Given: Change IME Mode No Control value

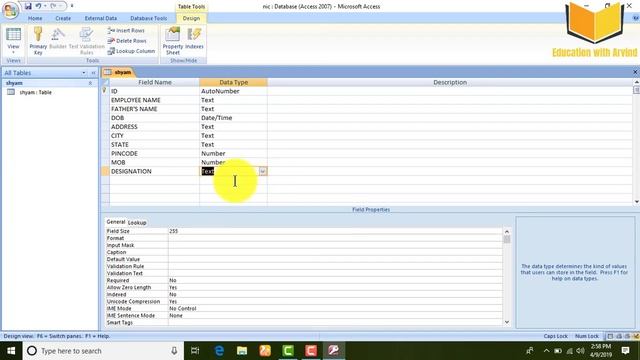Looking at the screenshot, I should 335,309.
